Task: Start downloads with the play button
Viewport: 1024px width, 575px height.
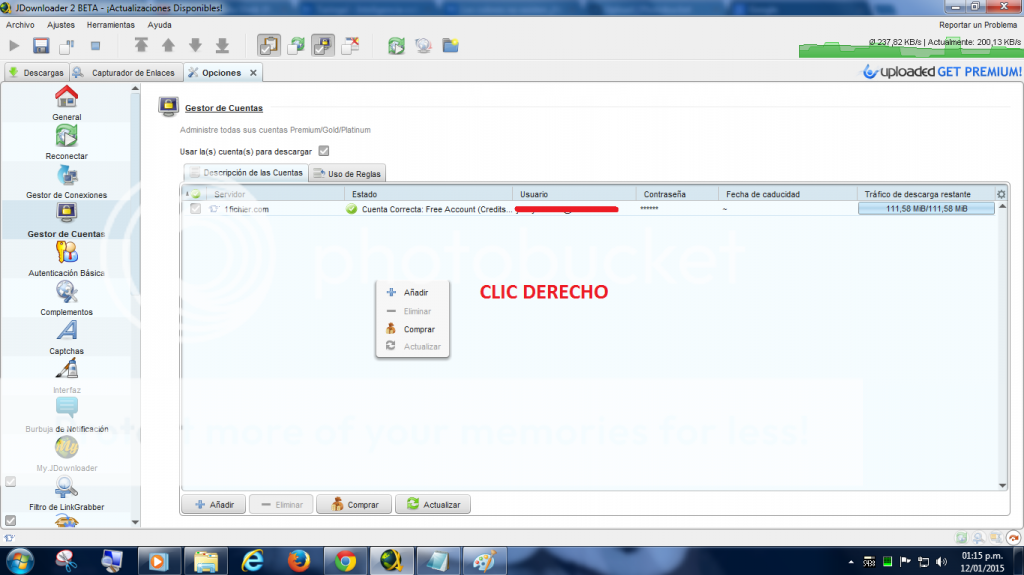Action: (x=14, y=46)
